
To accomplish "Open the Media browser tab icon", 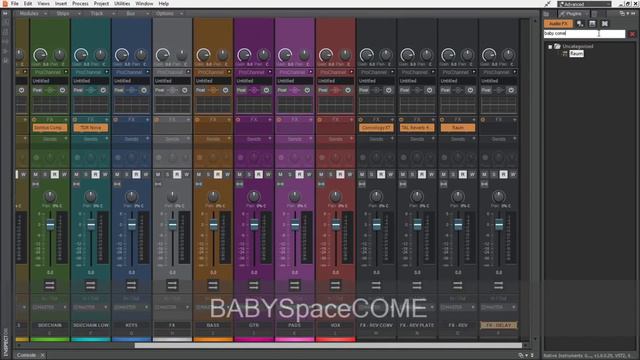I will tap(547, 14).
